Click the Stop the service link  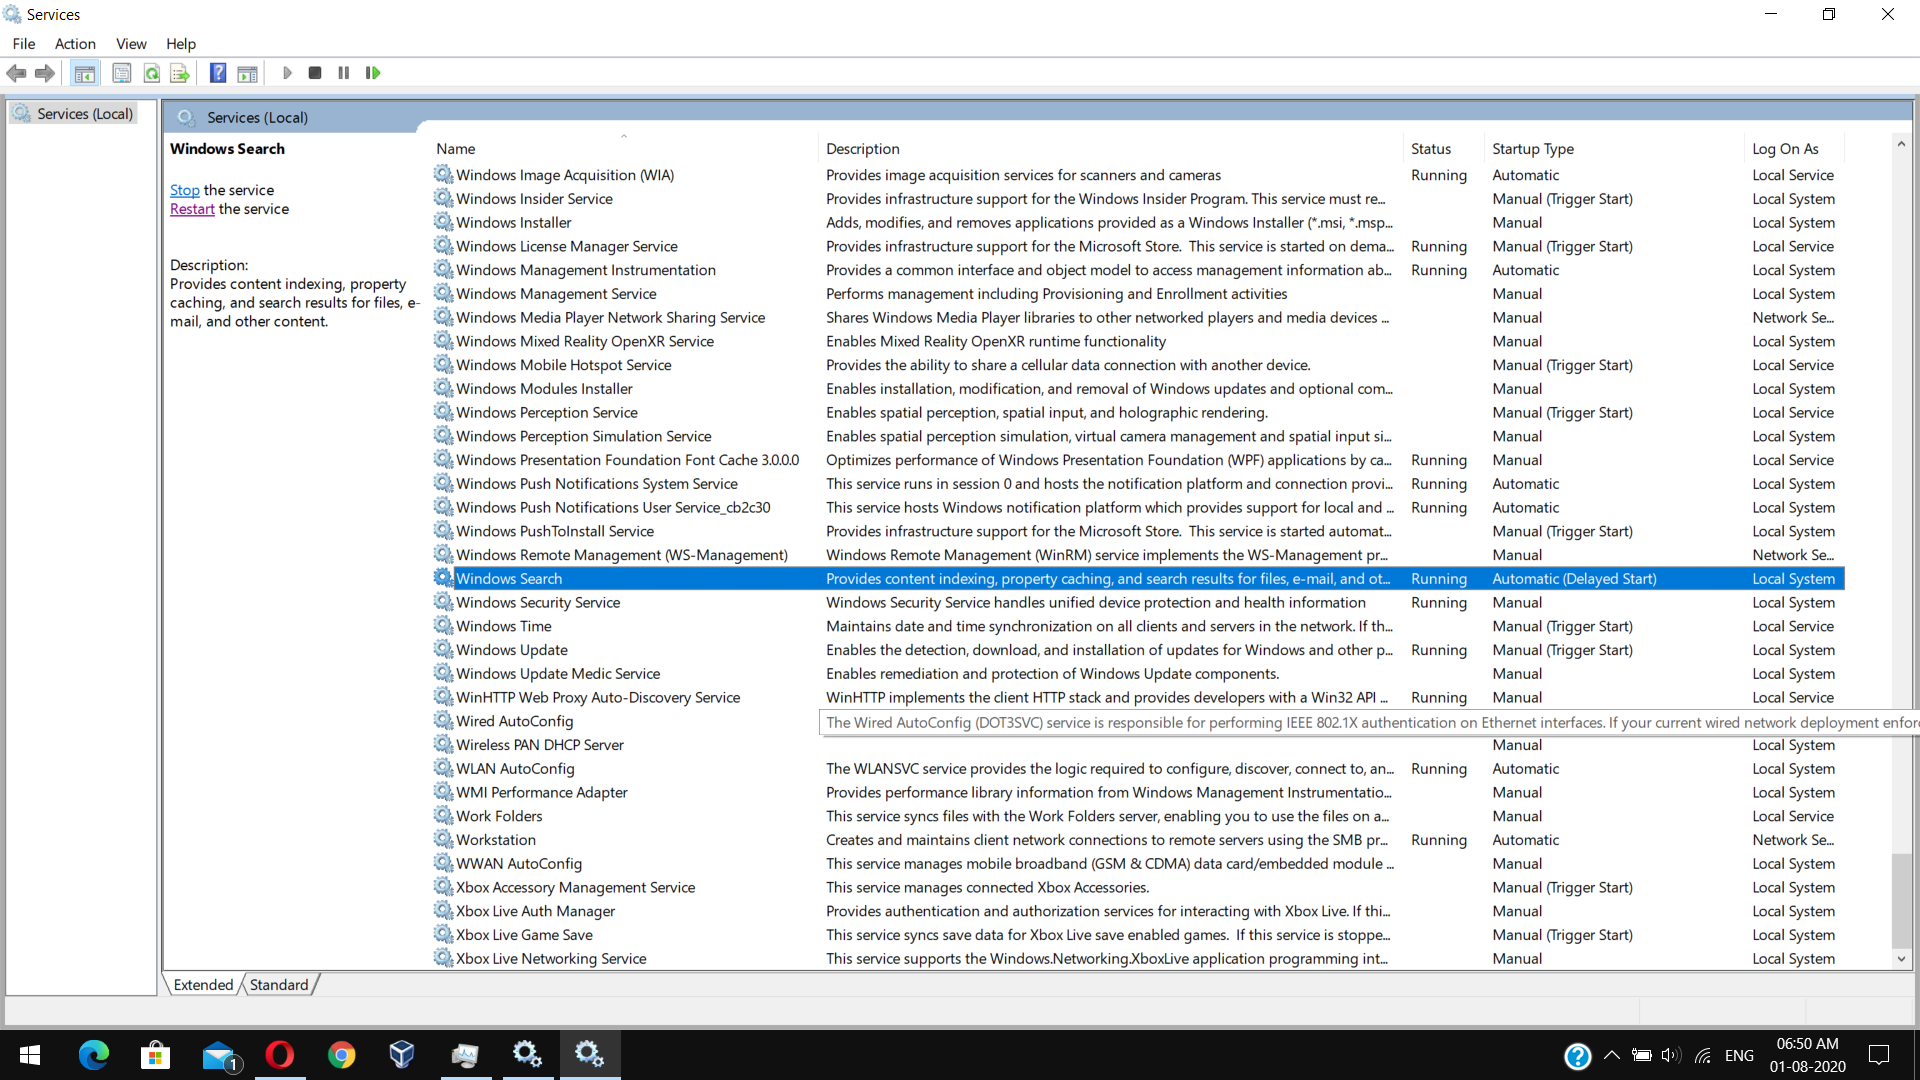(x=184, y=190)
